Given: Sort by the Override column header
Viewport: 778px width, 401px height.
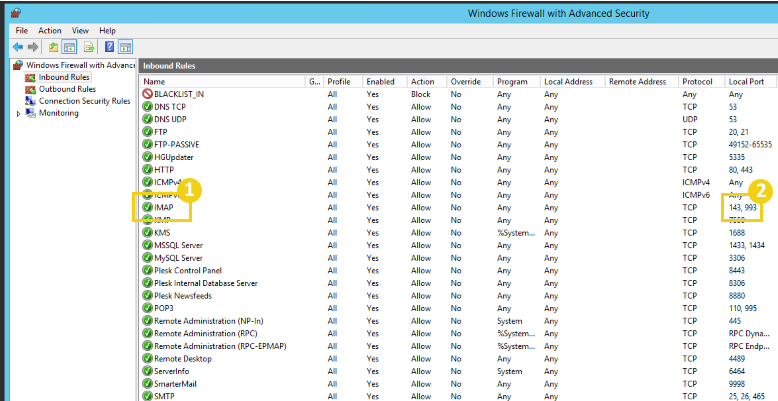Looking at the screenshot, I should tap(470, 81).
